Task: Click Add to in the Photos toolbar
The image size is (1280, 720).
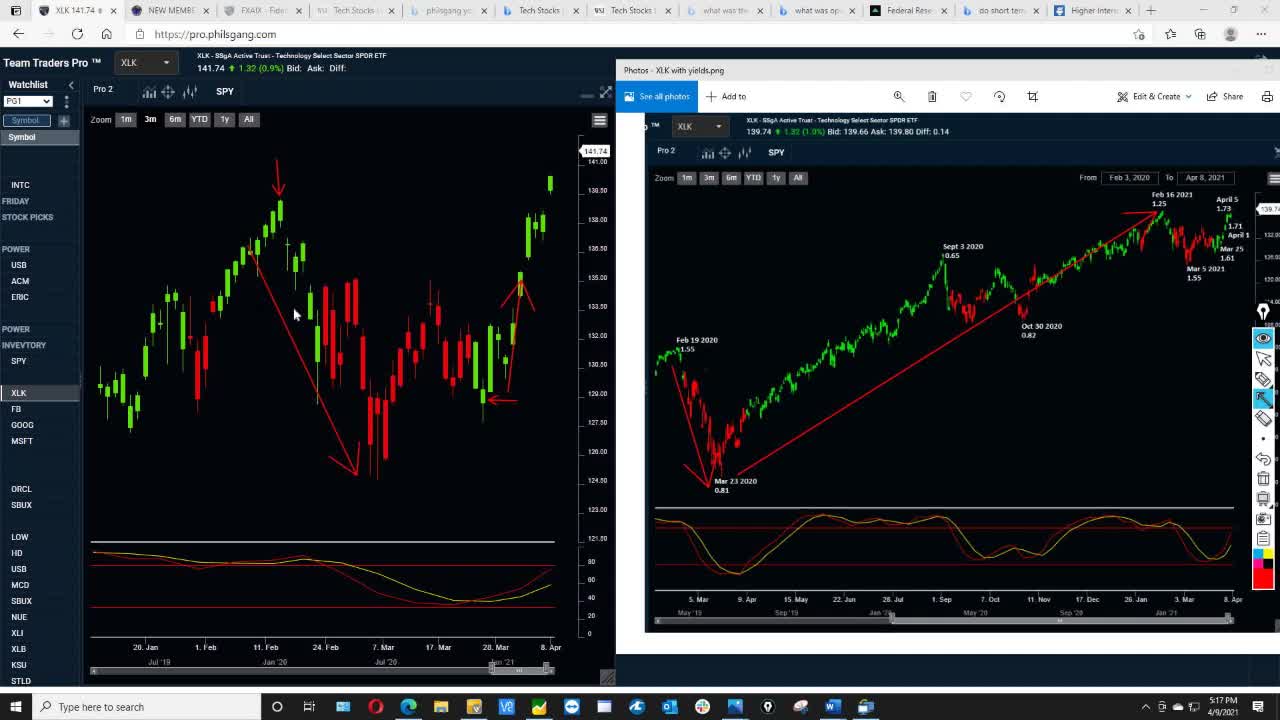Action: pyautogui.click(x=726, y=96)
